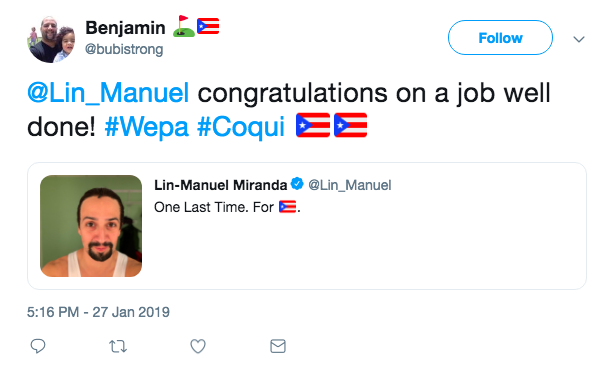This screenshot has height=378, width=615.
Task: Open direct message envelope icon
Action: pyautogui.click(x=278, y=346)
